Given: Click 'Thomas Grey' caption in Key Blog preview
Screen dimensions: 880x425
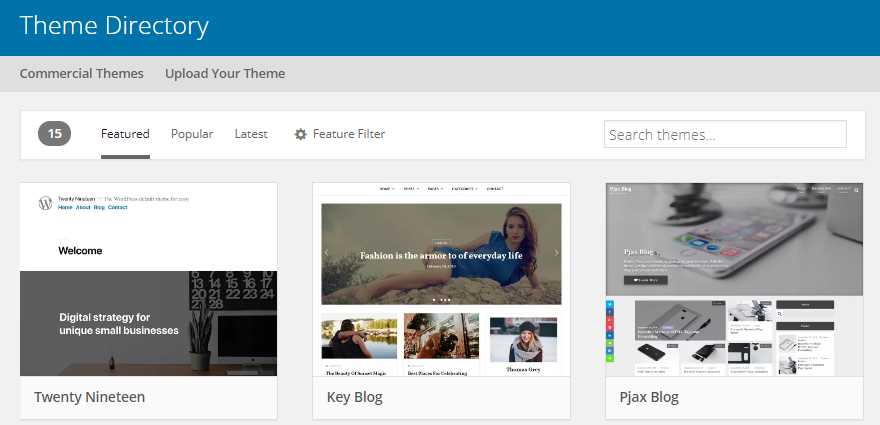Looking at the screenshot, I should click(524, 369).
